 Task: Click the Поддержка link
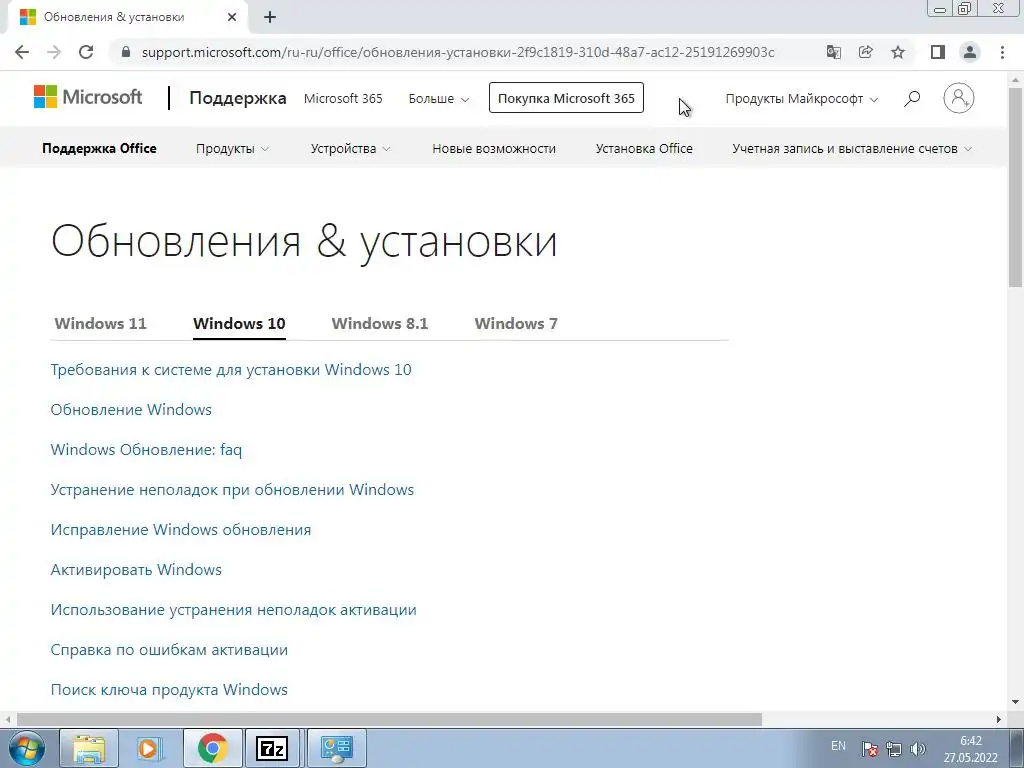(238, 98)
